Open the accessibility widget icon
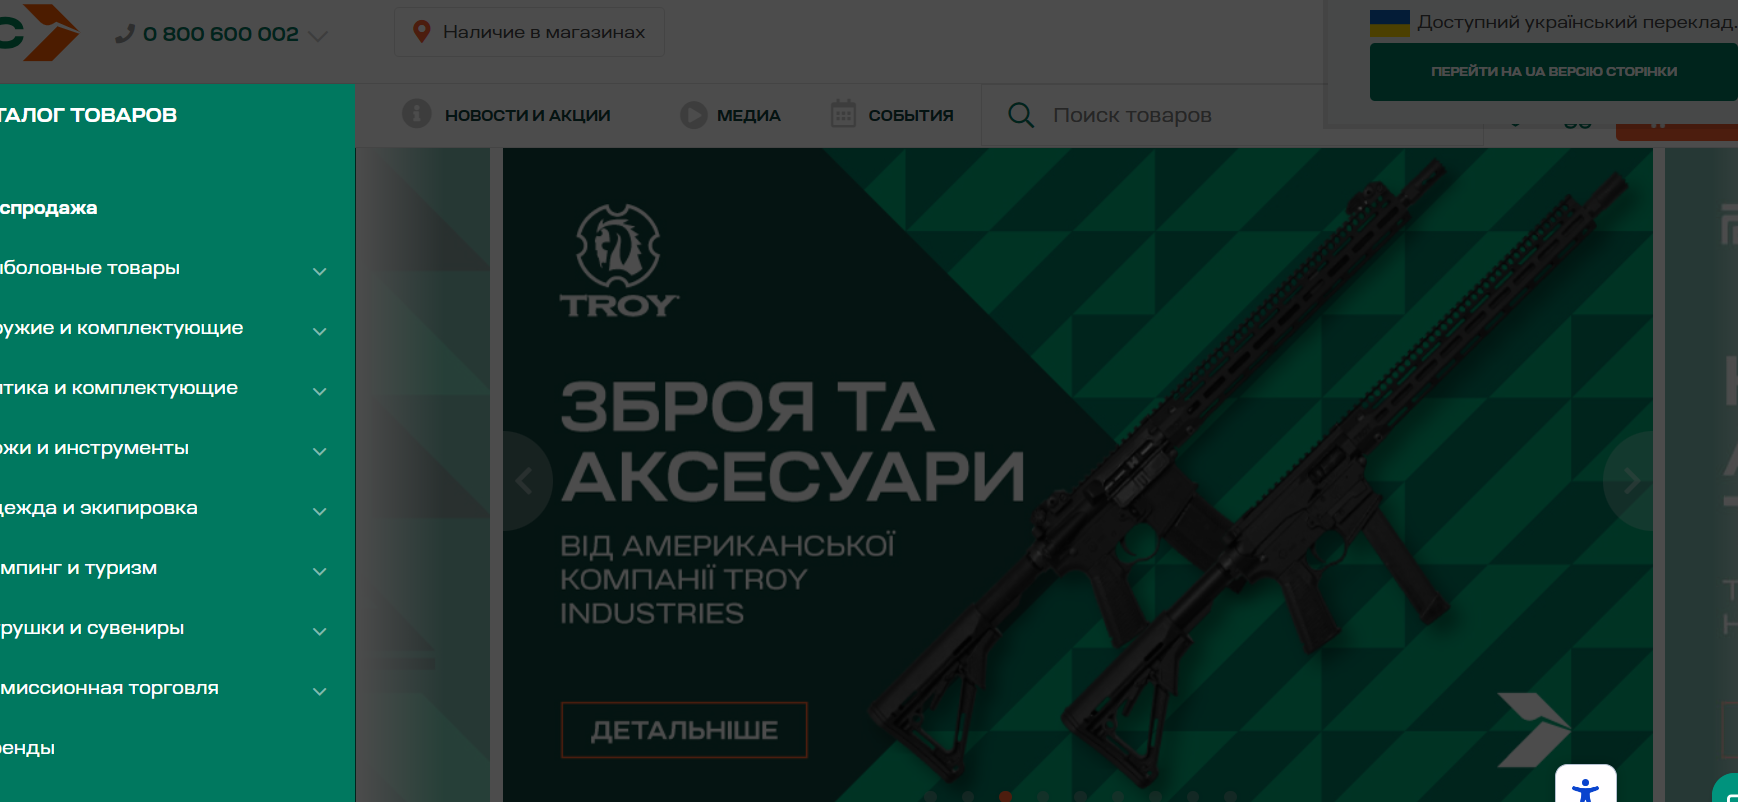 click(1585, 787)
